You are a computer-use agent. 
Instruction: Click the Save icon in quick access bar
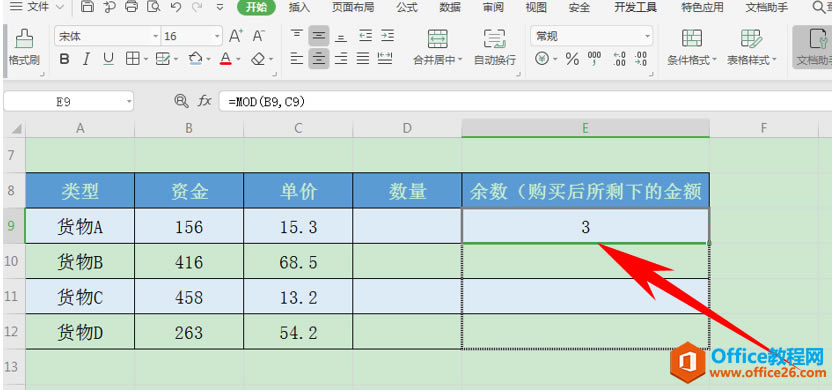tap(87, 7)
